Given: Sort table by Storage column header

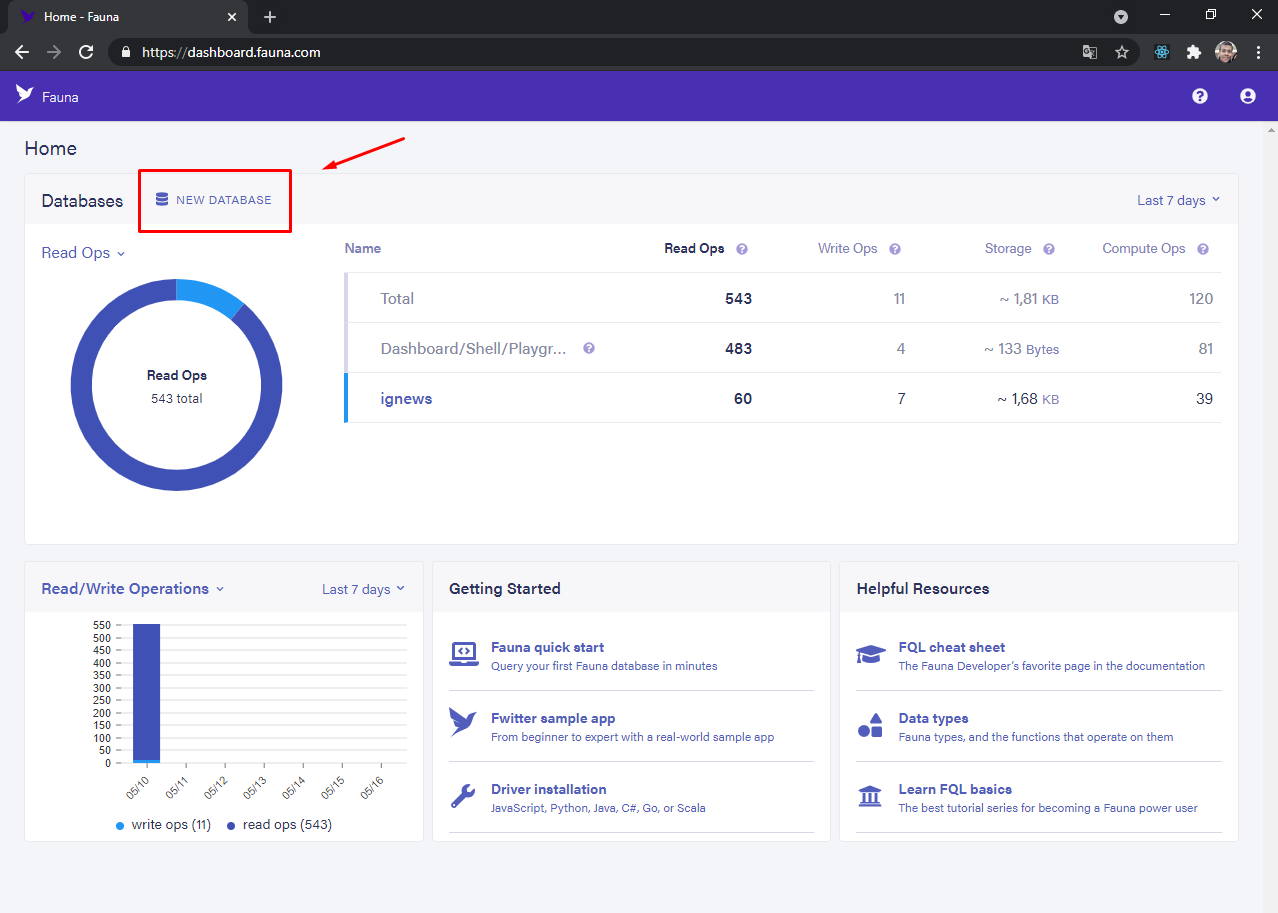Looking at the screenshot, I should pyautogui.click(x=1008, y=248).
